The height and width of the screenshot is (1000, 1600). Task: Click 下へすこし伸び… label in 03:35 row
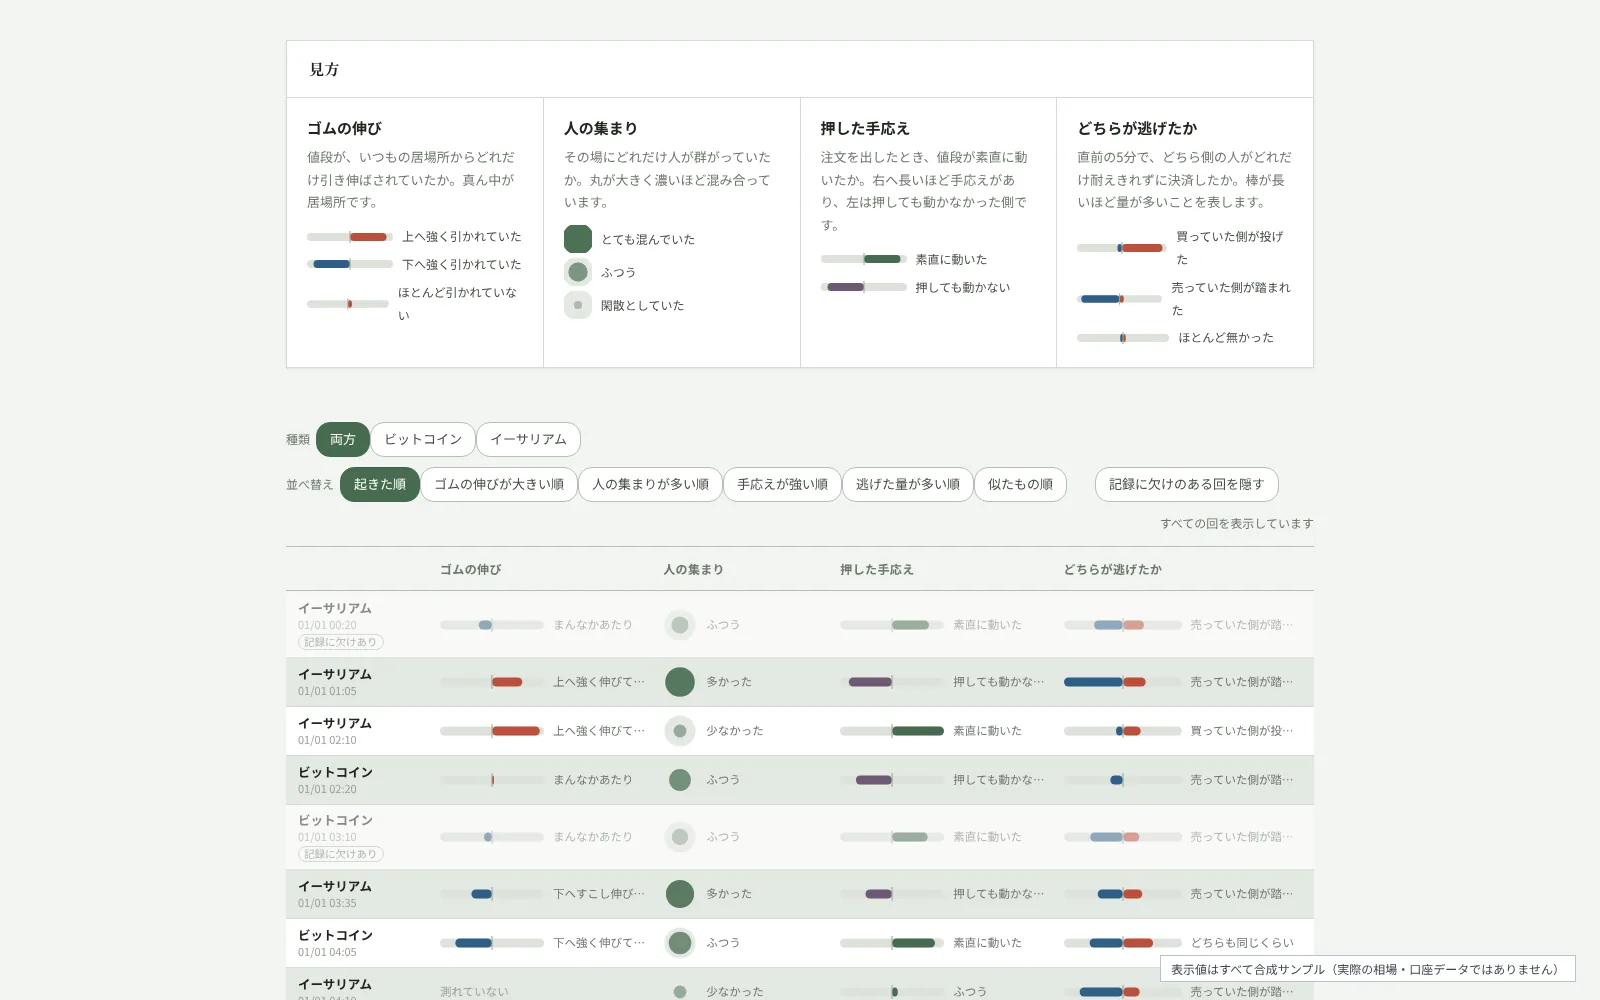point(599,894)
